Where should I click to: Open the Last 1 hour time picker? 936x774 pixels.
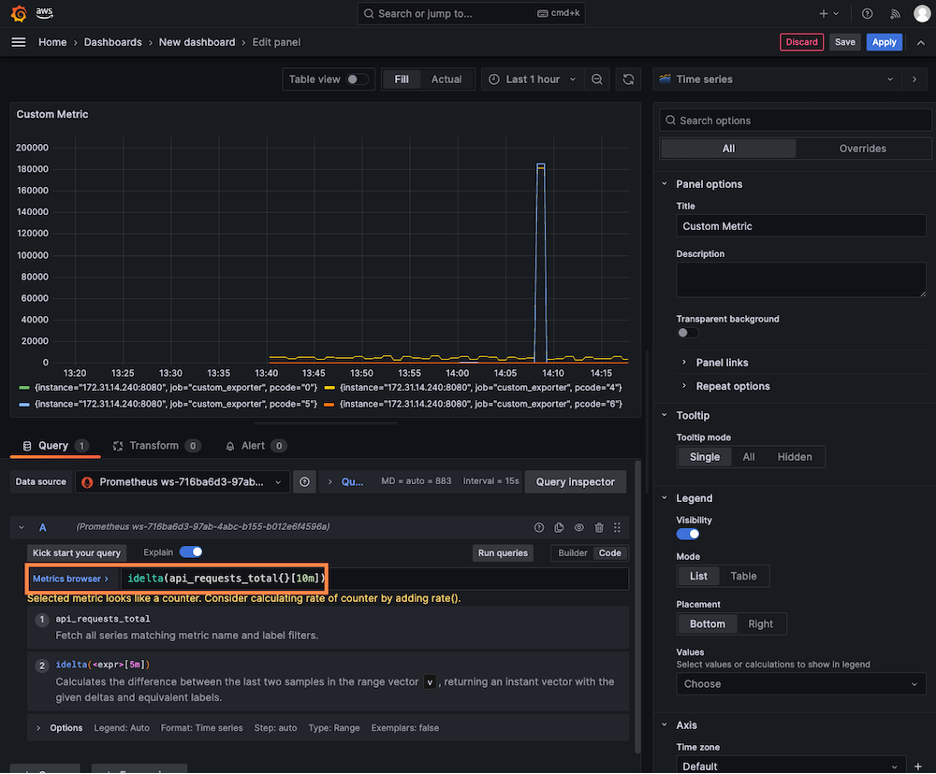532,79
